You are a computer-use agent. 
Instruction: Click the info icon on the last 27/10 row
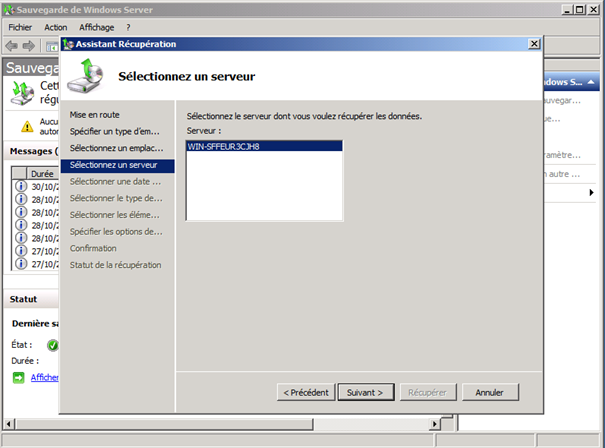coord(21,264)
